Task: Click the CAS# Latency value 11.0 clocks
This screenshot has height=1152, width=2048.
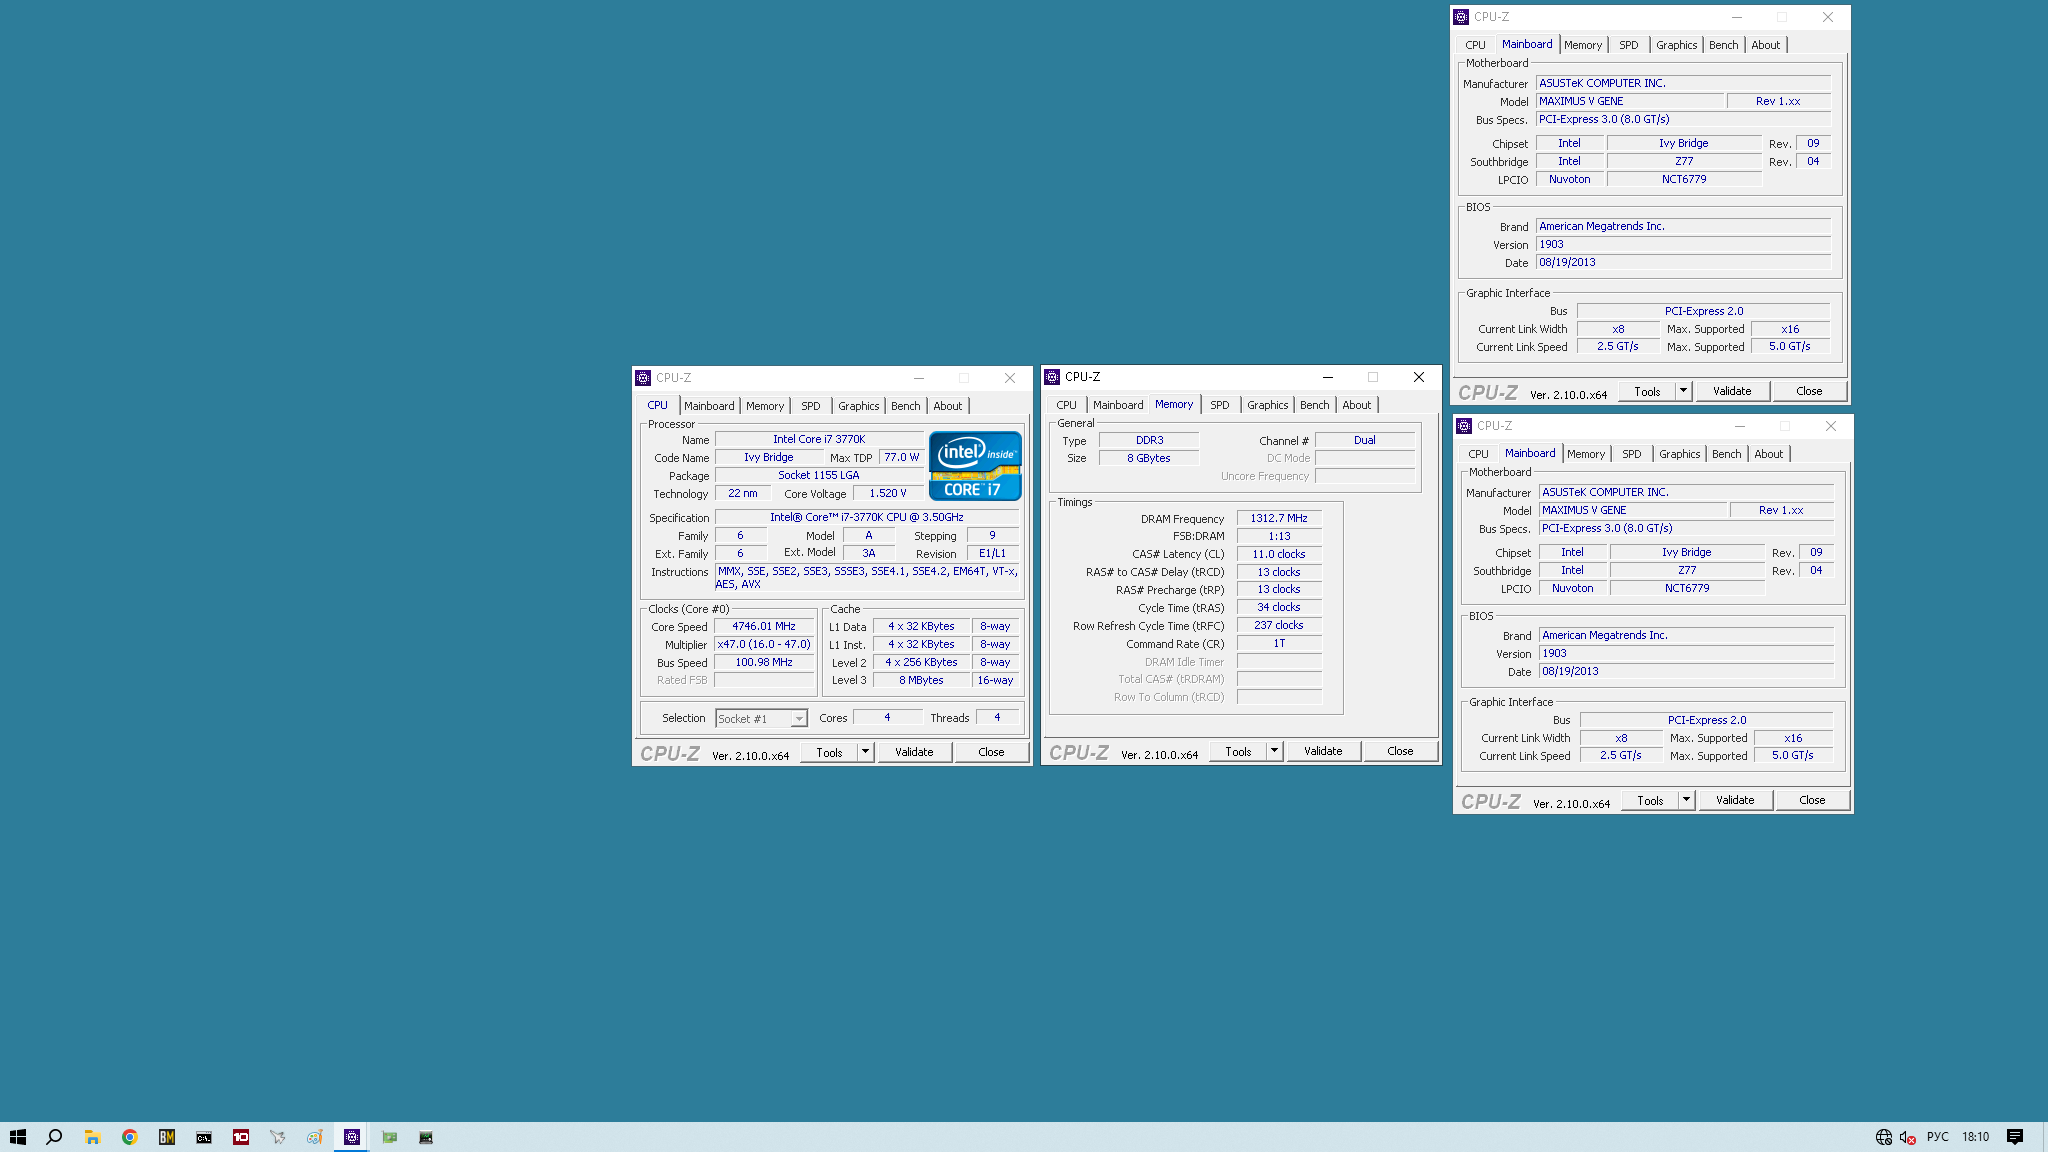Action: tap(1279, 554)
